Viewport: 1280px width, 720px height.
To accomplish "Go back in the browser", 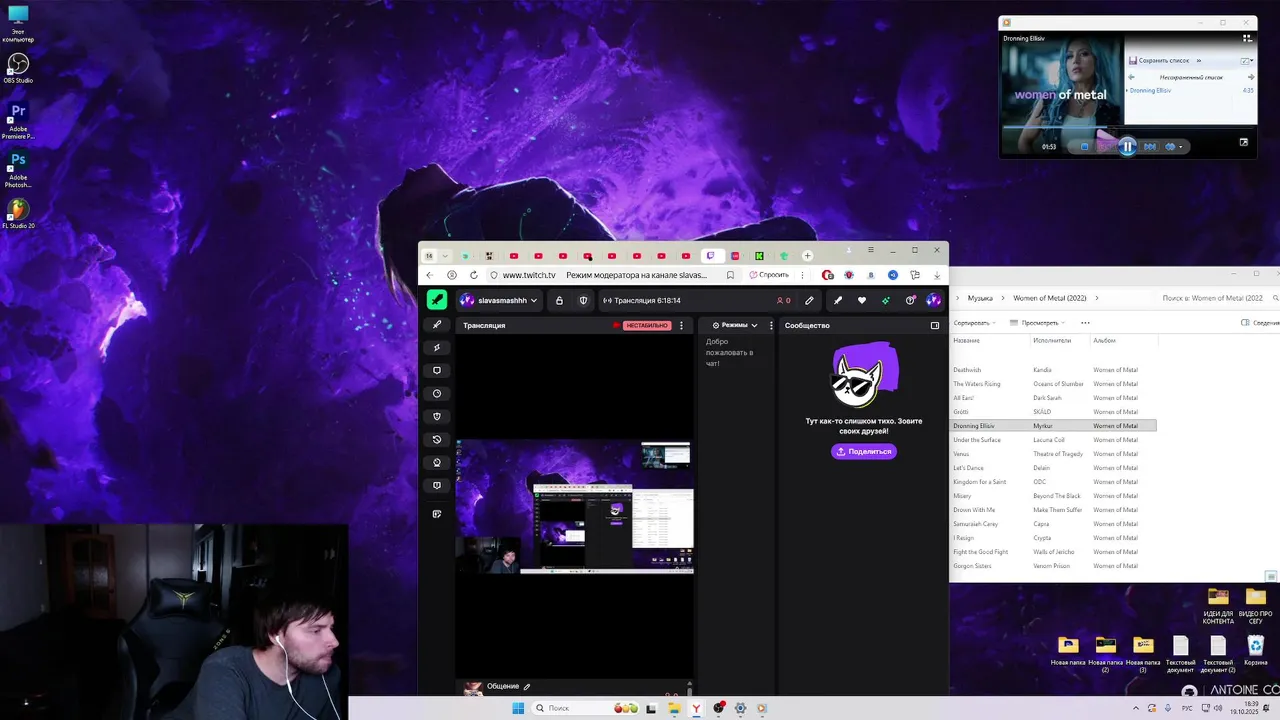I will pyautogui.click(x=430, y=275).
